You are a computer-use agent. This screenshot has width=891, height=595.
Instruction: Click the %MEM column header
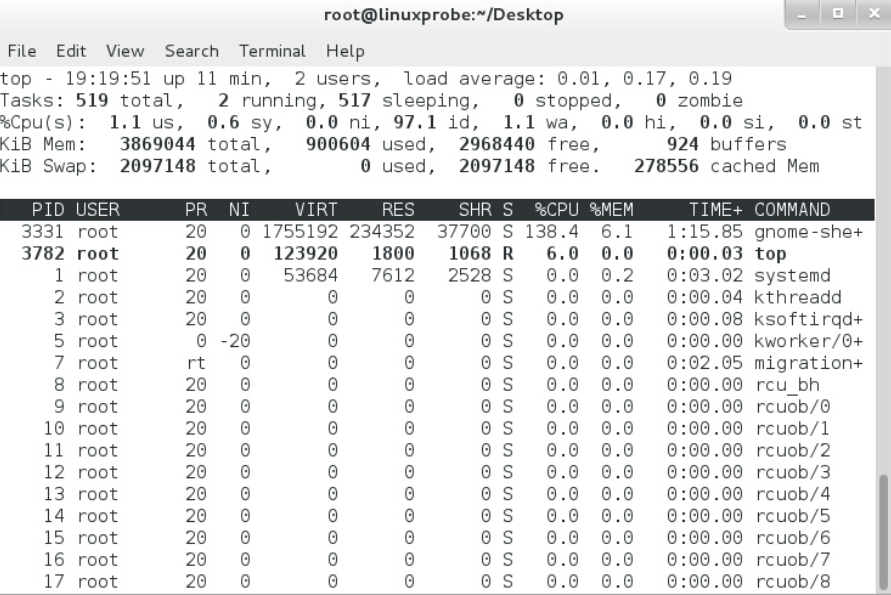pyautogui.click(x=611, y=210)
